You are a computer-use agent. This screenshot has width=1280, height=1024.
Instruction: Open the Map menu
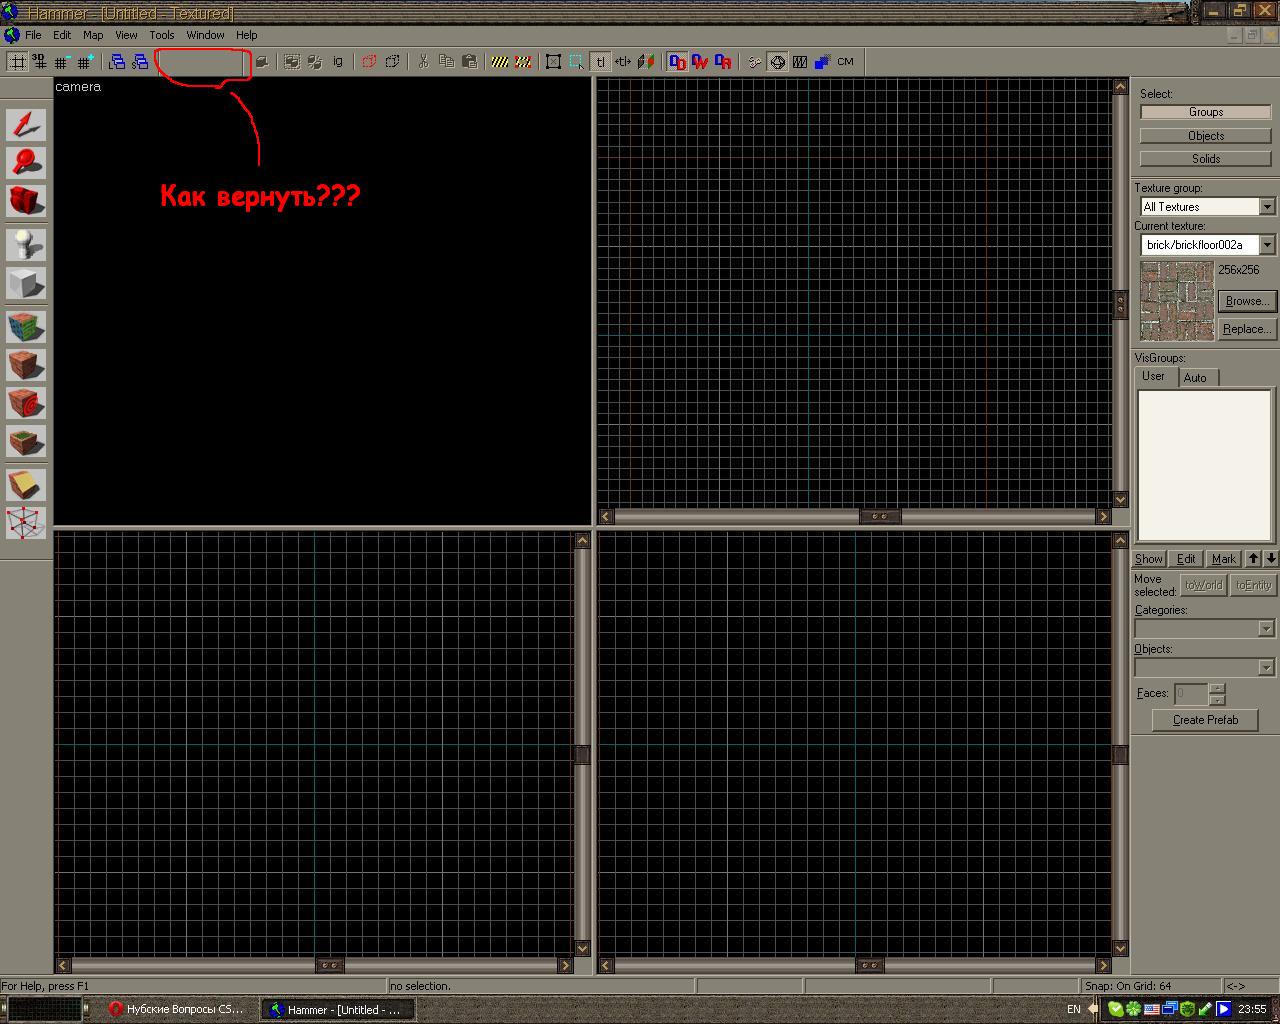[x=93, y=35]
